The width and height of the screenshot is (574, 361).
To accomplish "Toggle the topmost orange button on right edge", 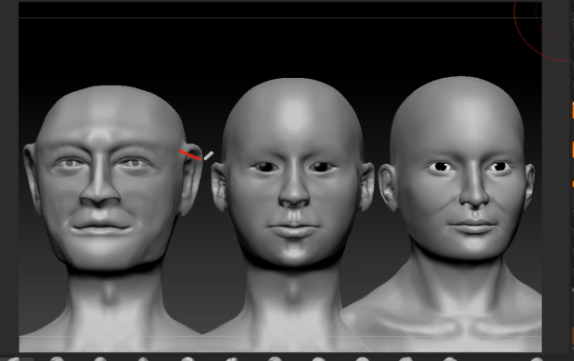I will tap(572, 111).
